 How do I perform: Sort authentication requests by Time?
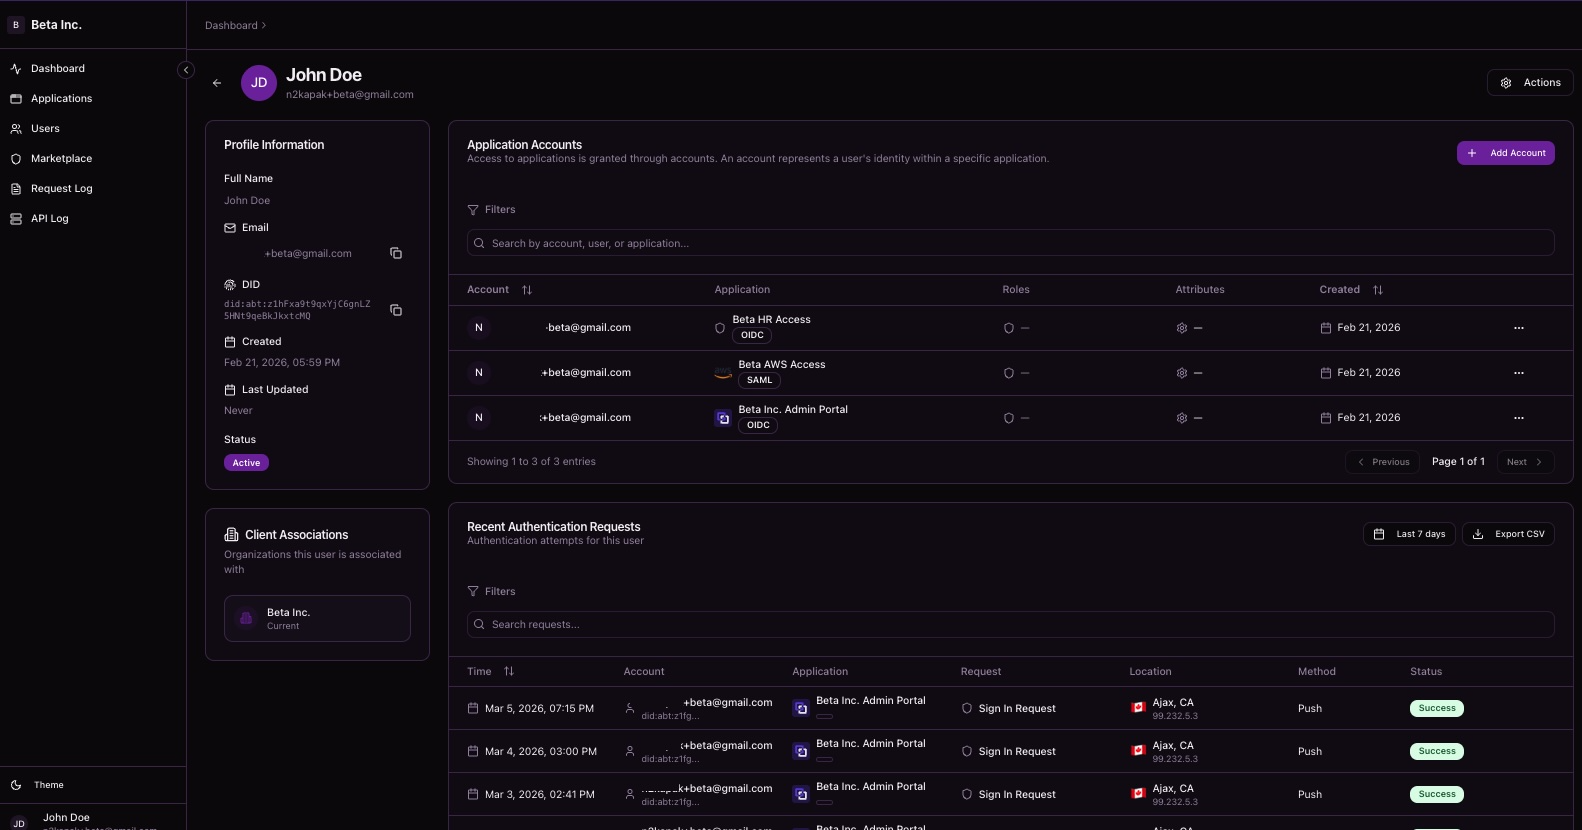509,672
